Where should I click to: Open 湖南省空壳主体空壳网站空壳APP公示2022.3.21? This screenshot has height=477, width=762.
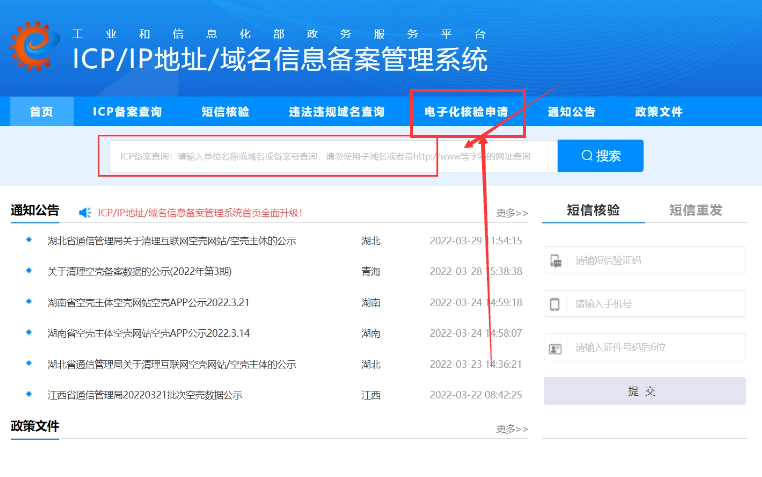coord(148,303)
